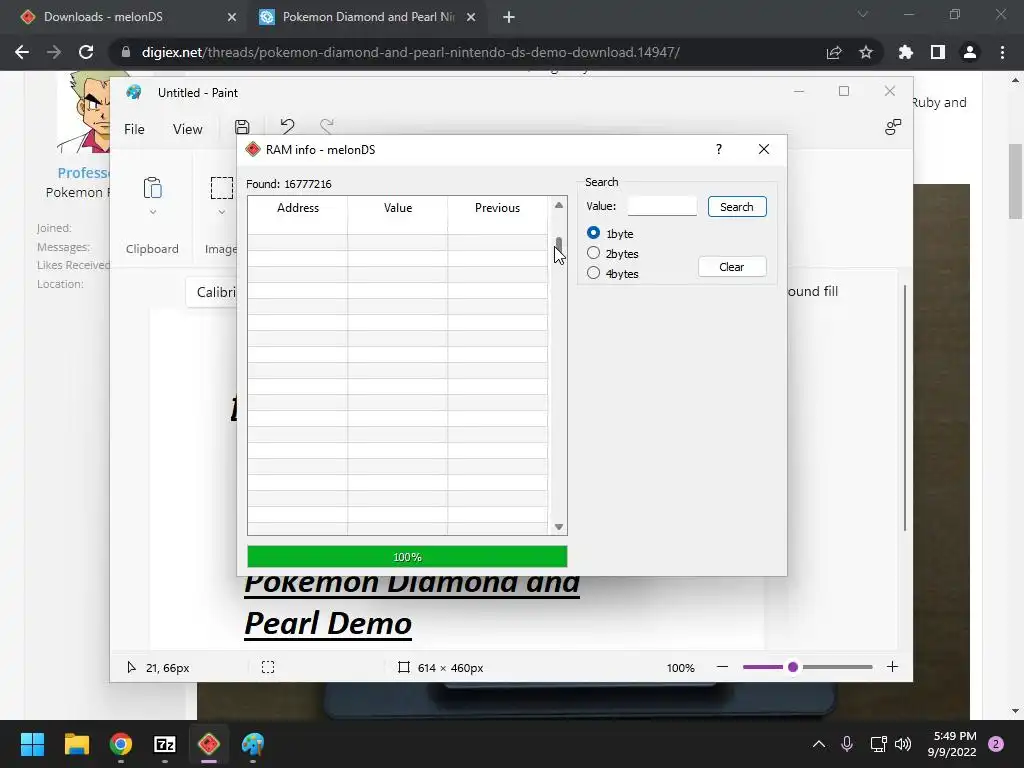Show hidden system tray icons

(x=819, y=744)
